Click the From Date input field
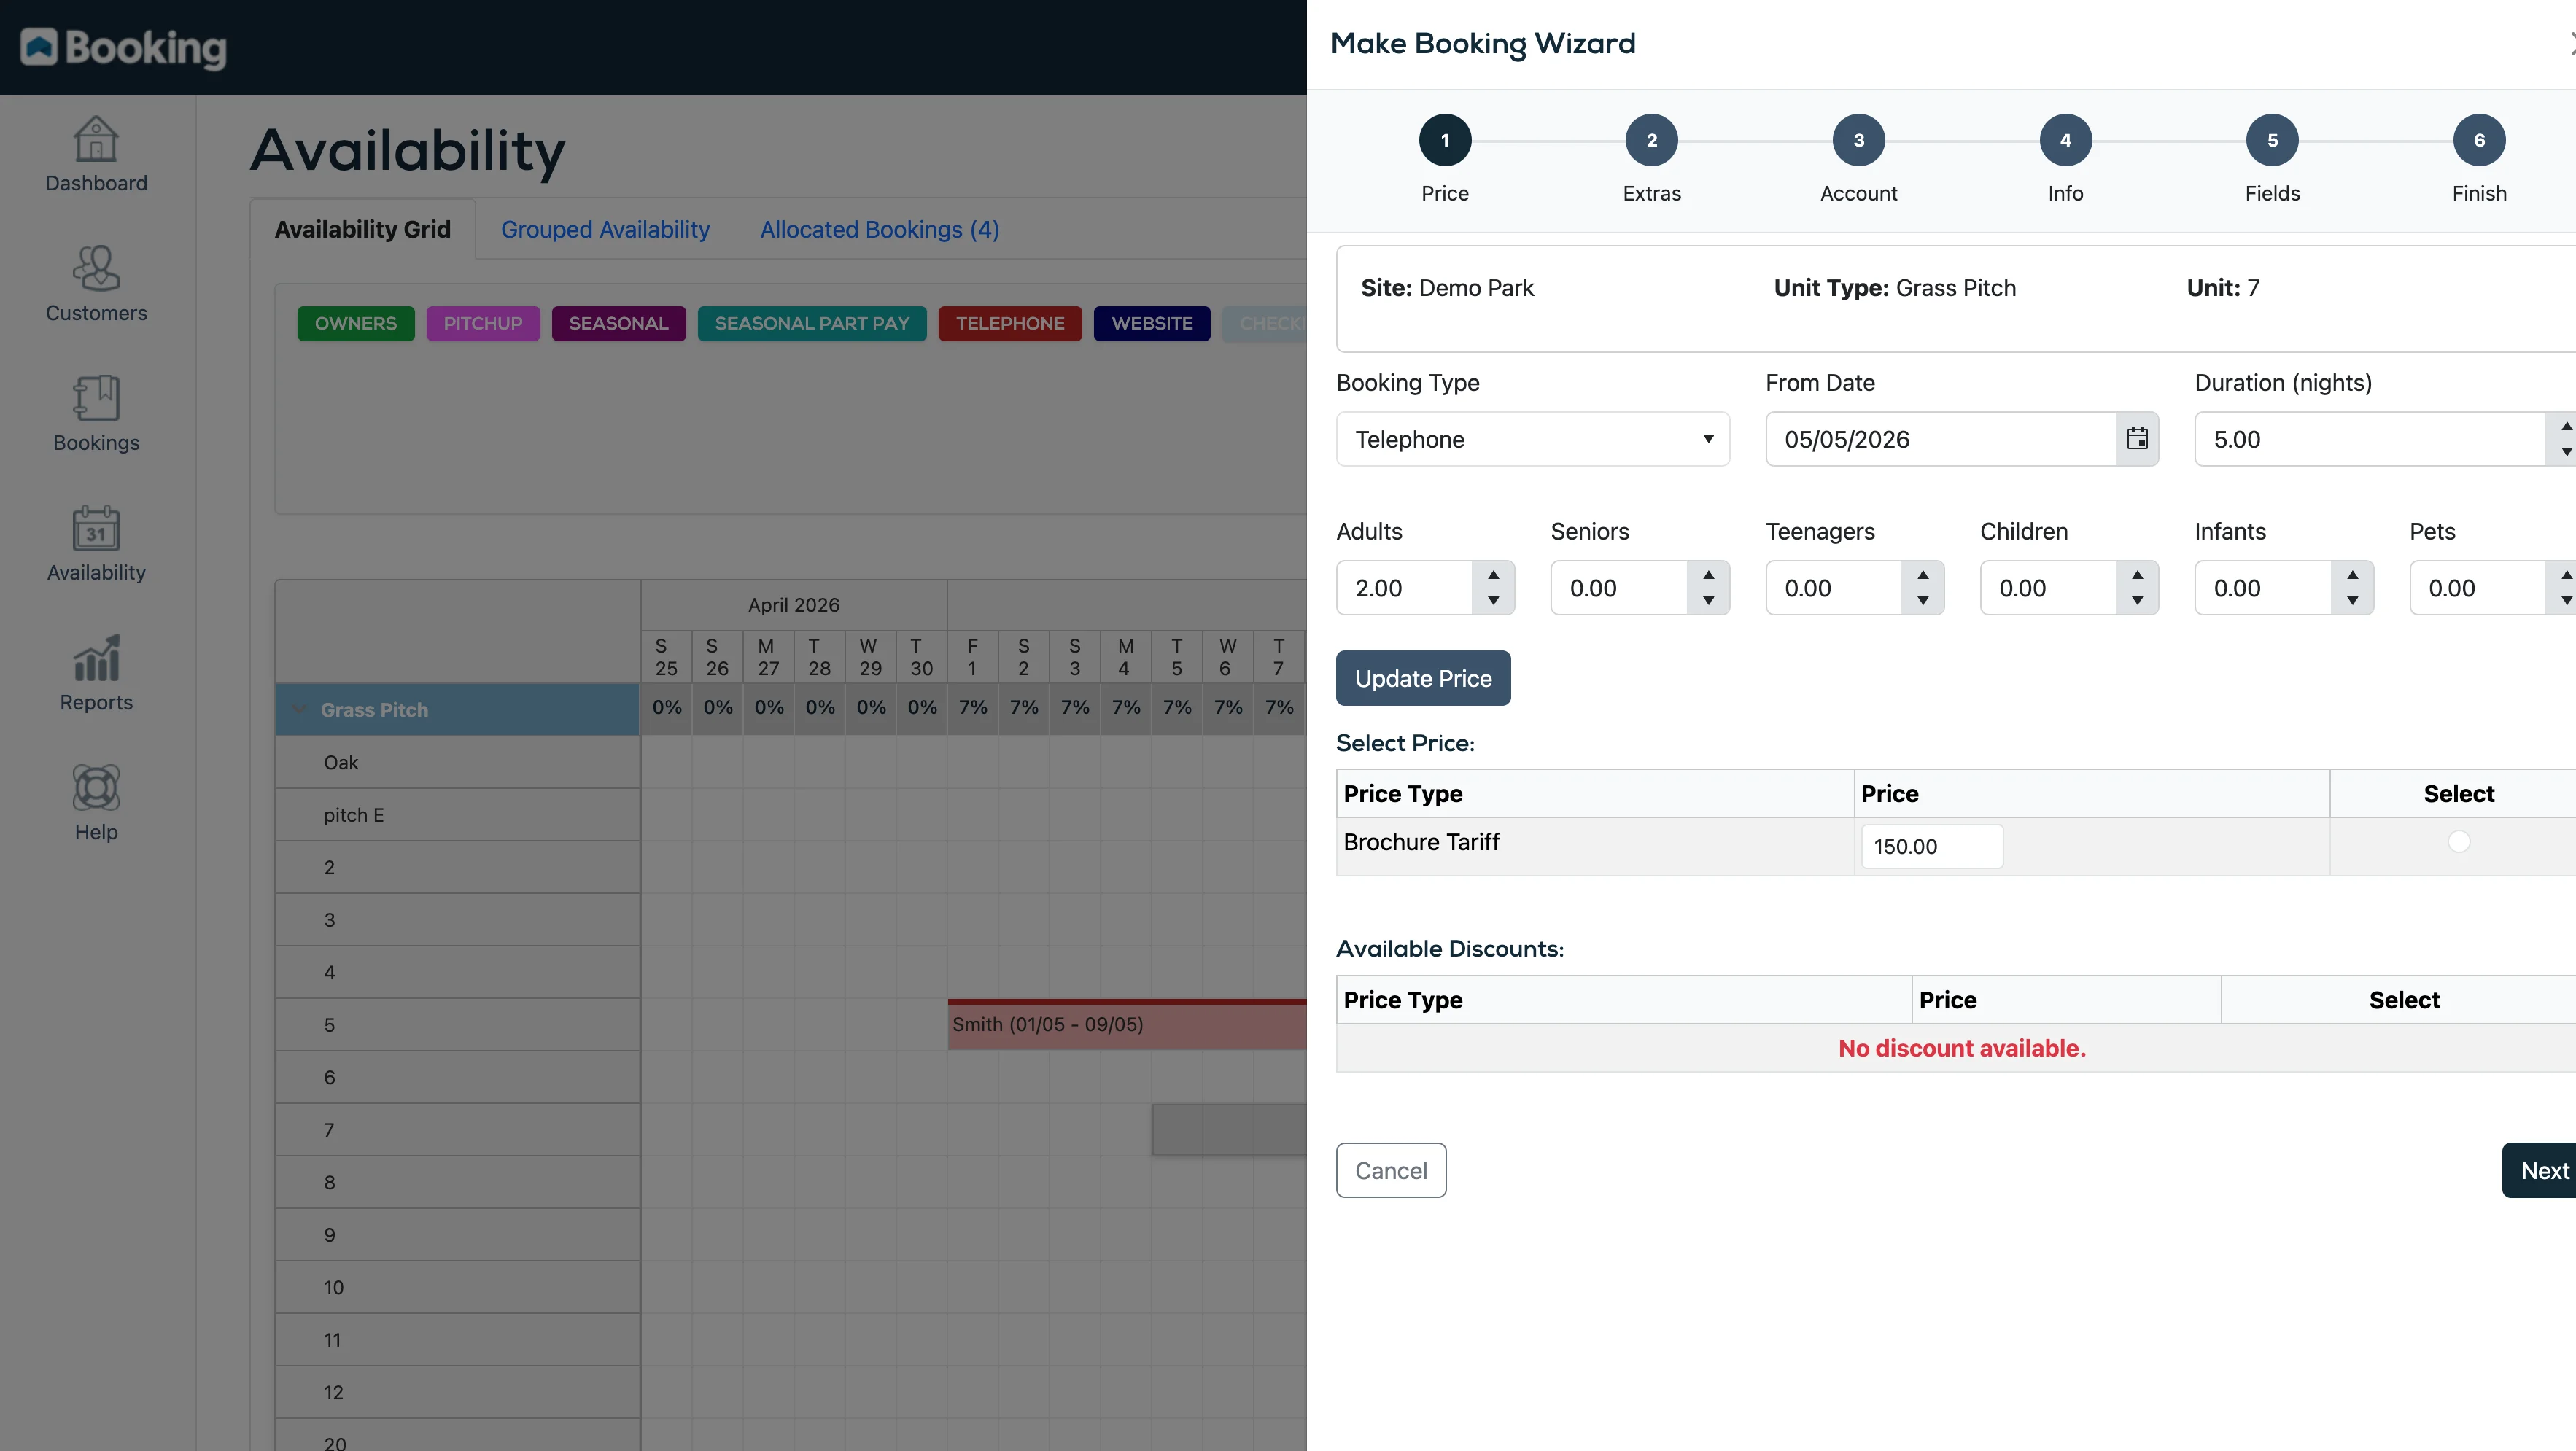2576x1451 pixels. (1940, 439)
